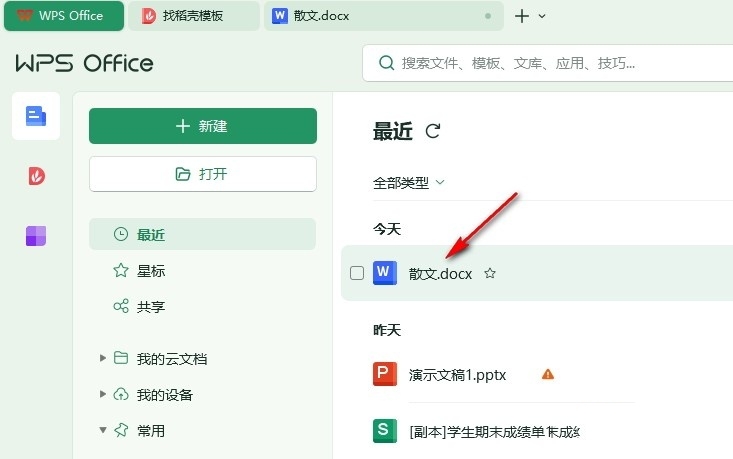This screenshot has width=733, height=459.
Task: Switch to the WPS Office home tab
Action: 64,16
